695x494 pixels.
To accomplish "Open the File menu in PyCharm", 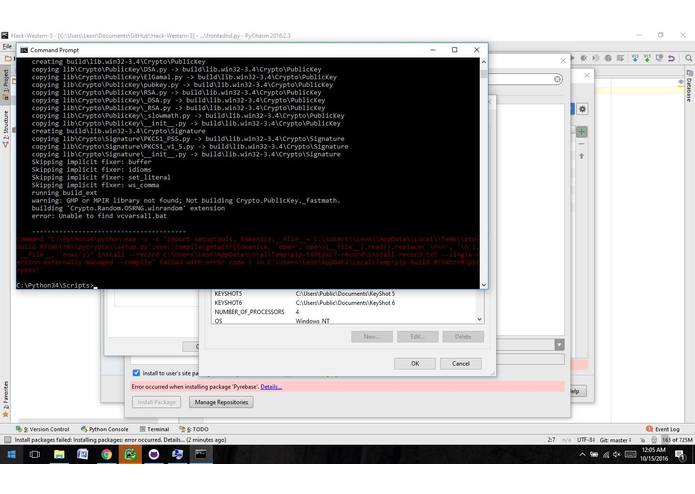I will tap(7, 46).
